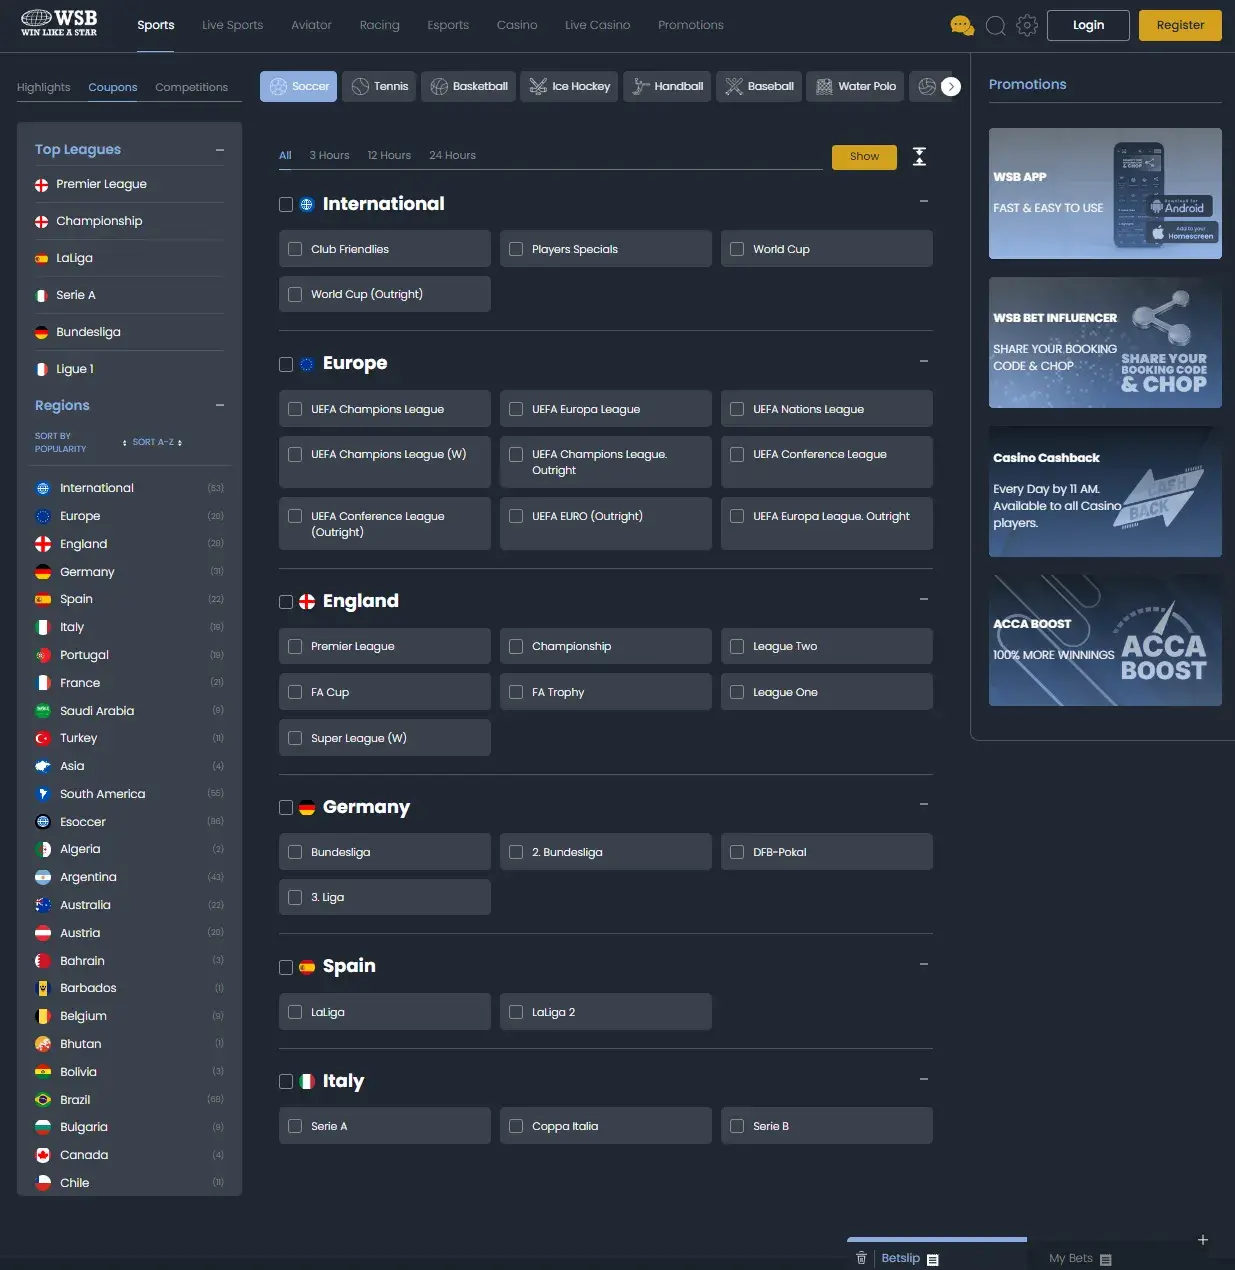Collapse the Germany section
1235x1270 pixels.
pyautogui.click(x=924, y=804)
